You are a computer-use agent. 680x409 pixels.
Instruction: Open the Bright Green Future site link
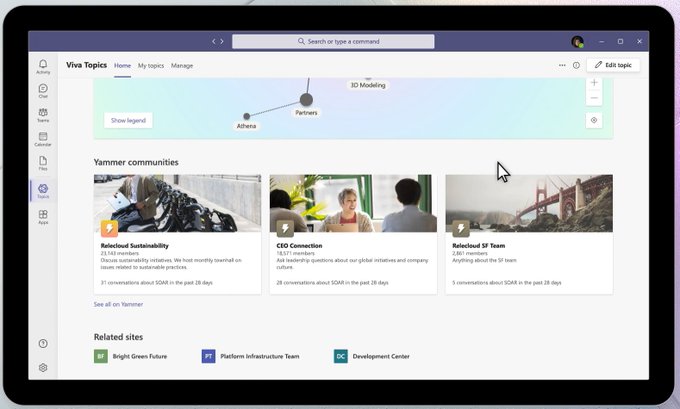point(140,356)
